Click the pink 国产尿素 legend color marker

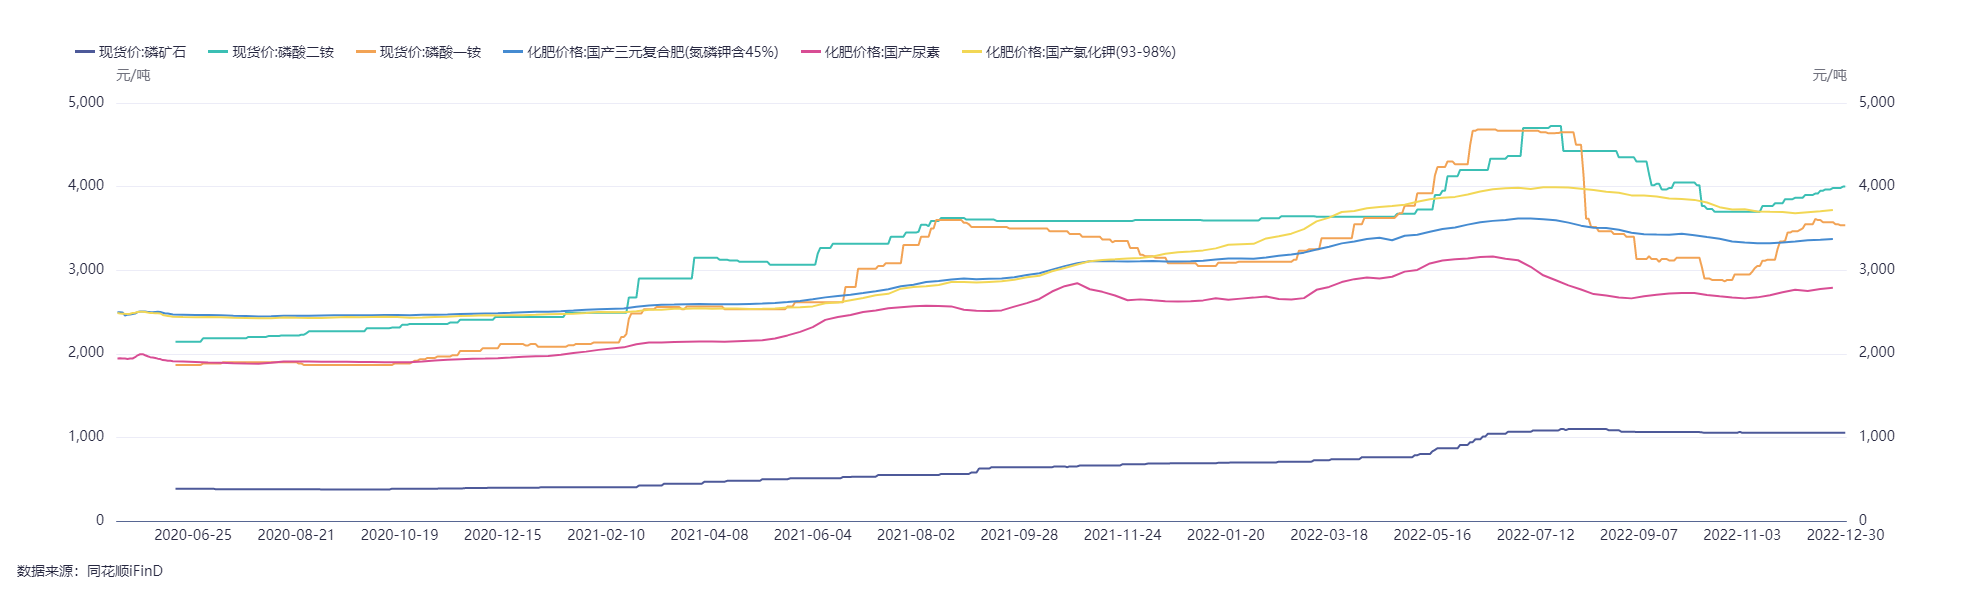tap(810, 52)
